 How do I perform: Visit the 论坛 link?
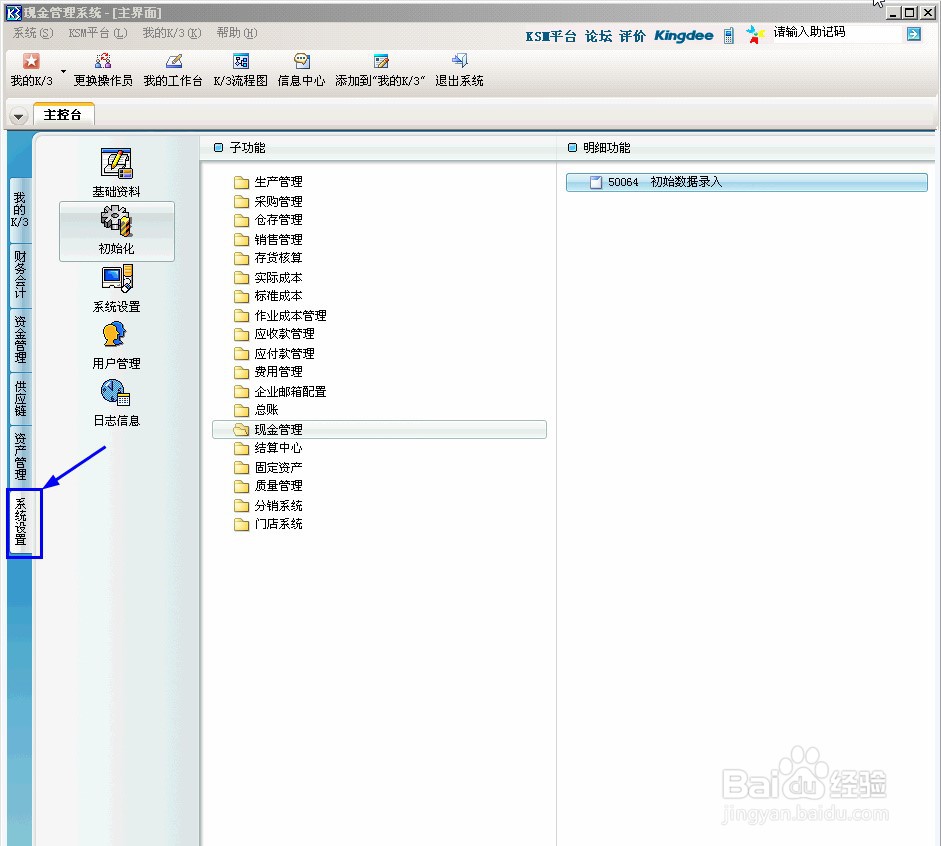click(598, 34)
